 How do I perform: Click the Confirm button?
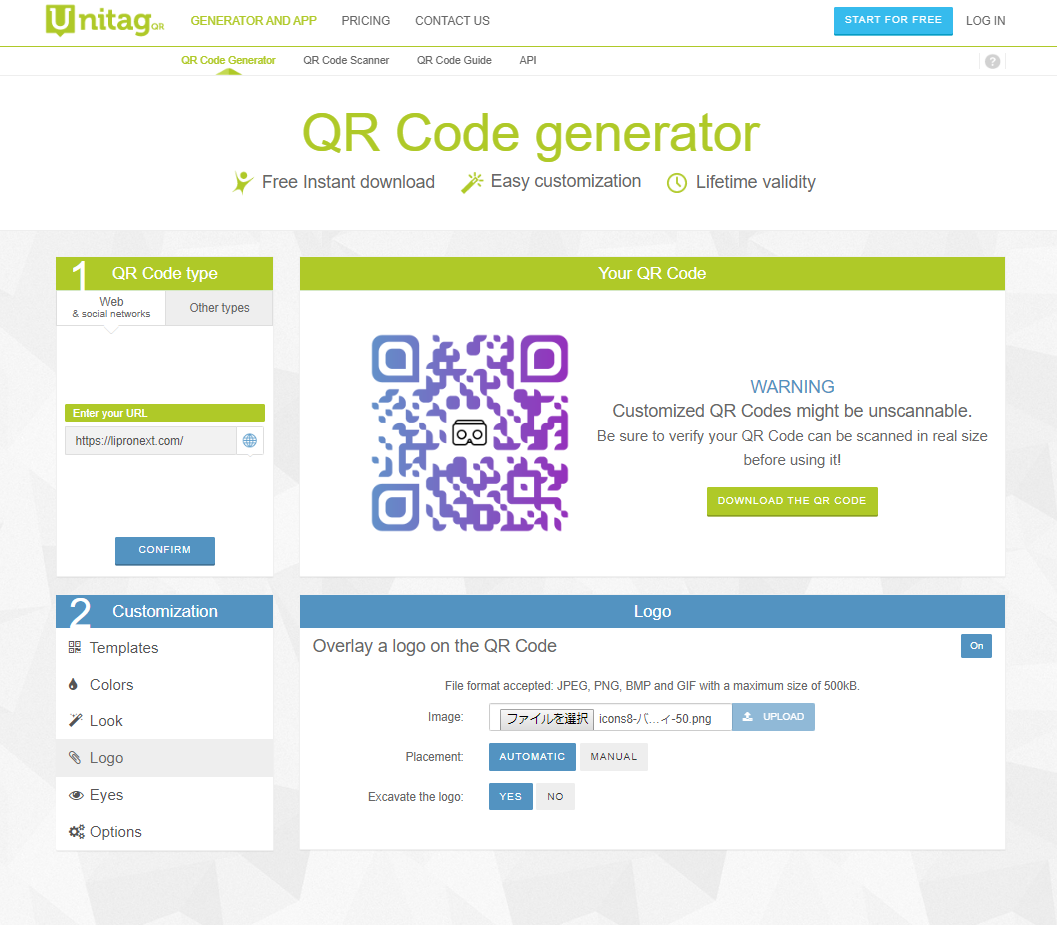(164, 550)
